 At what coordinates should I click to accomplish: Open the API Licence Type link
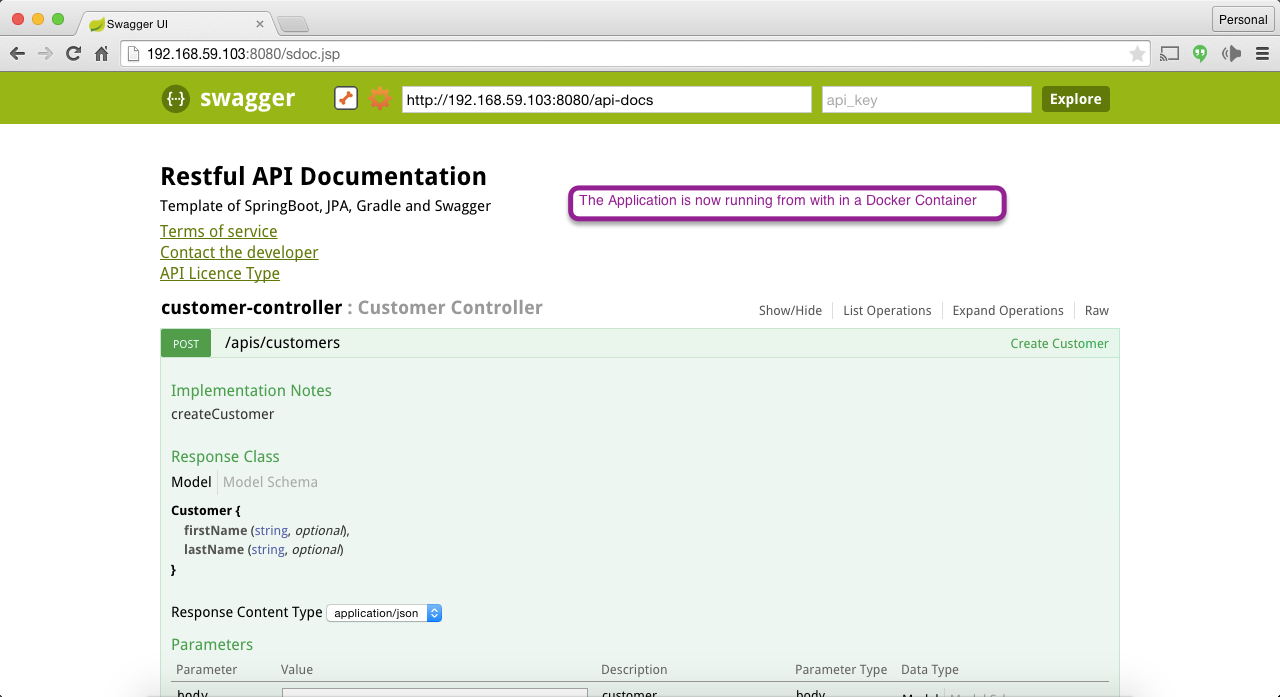(220, 273)
